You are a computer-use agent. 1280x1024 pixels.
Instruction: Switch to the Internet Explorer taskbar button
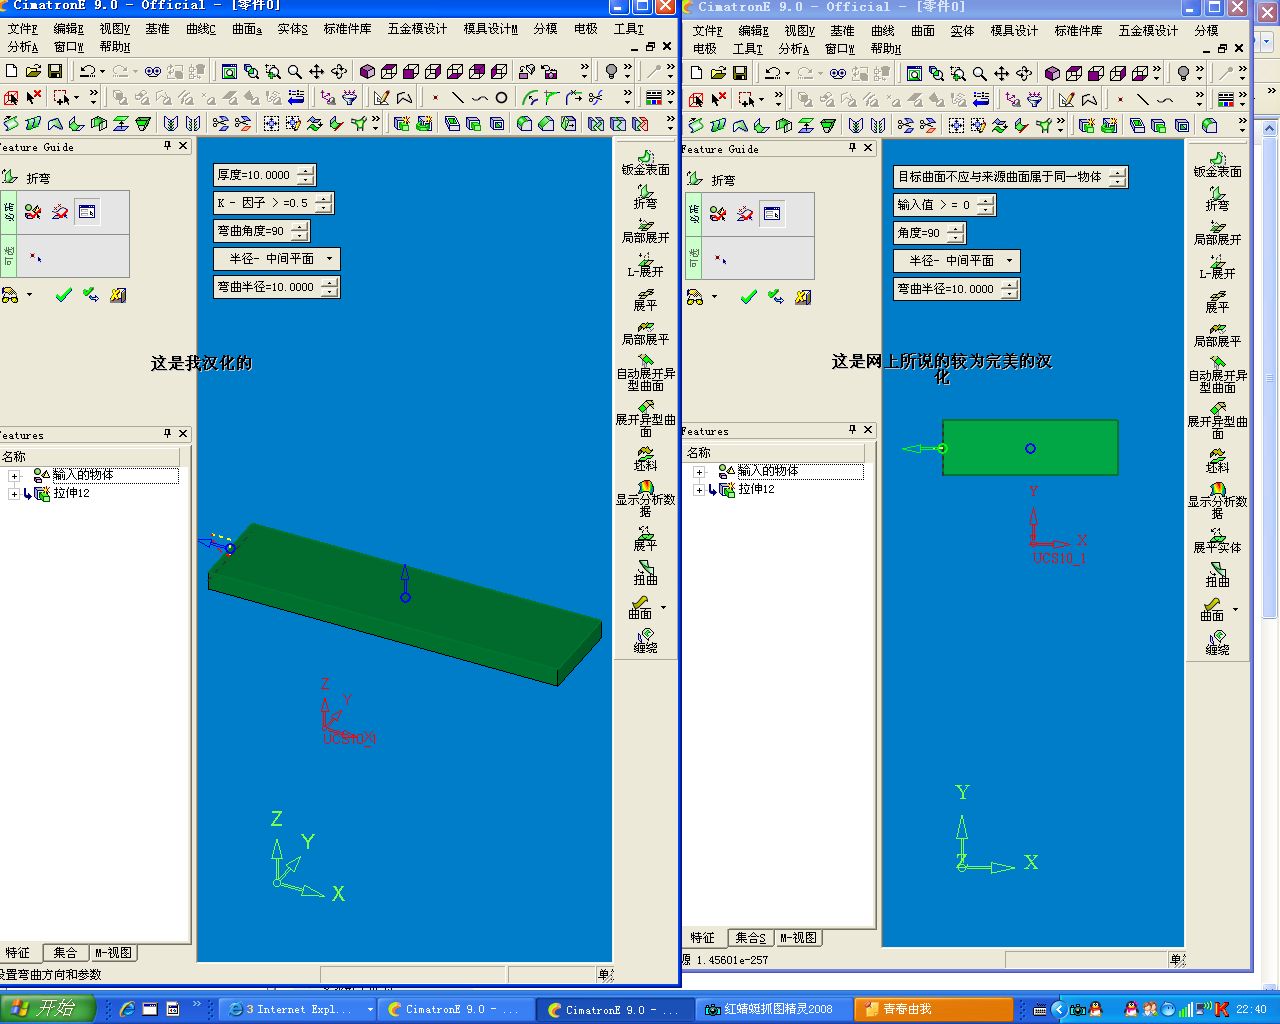click(298, 1010)
